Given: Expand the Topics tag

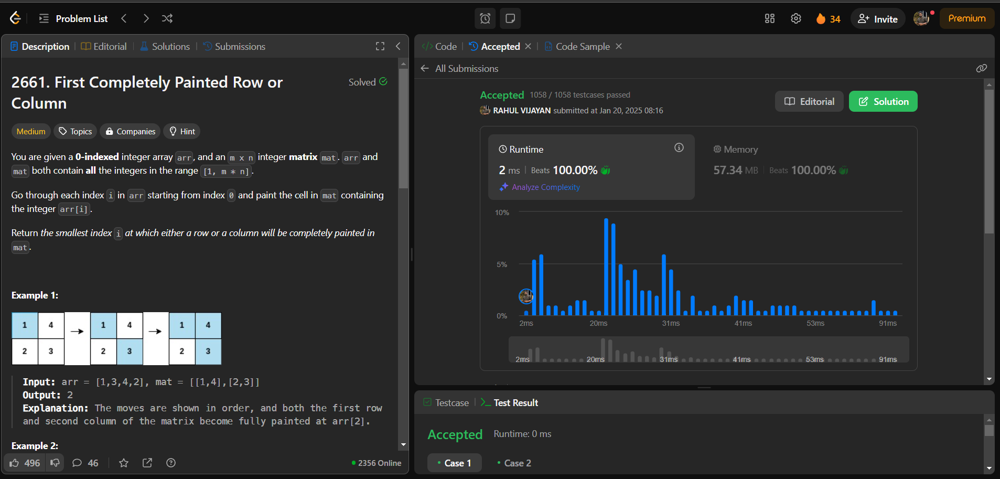Looking at the screenshot, I should point(75,131).
